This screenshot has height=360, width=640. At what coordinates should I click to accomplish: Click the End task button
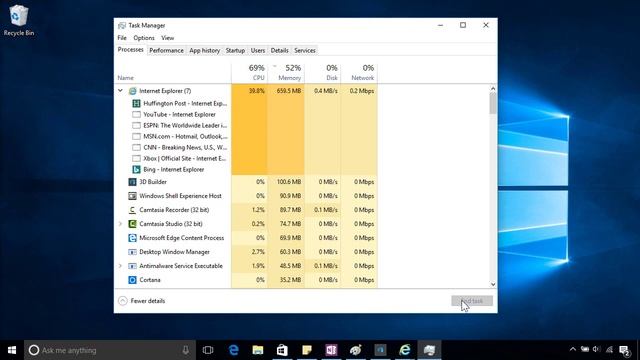click(472, 301)
